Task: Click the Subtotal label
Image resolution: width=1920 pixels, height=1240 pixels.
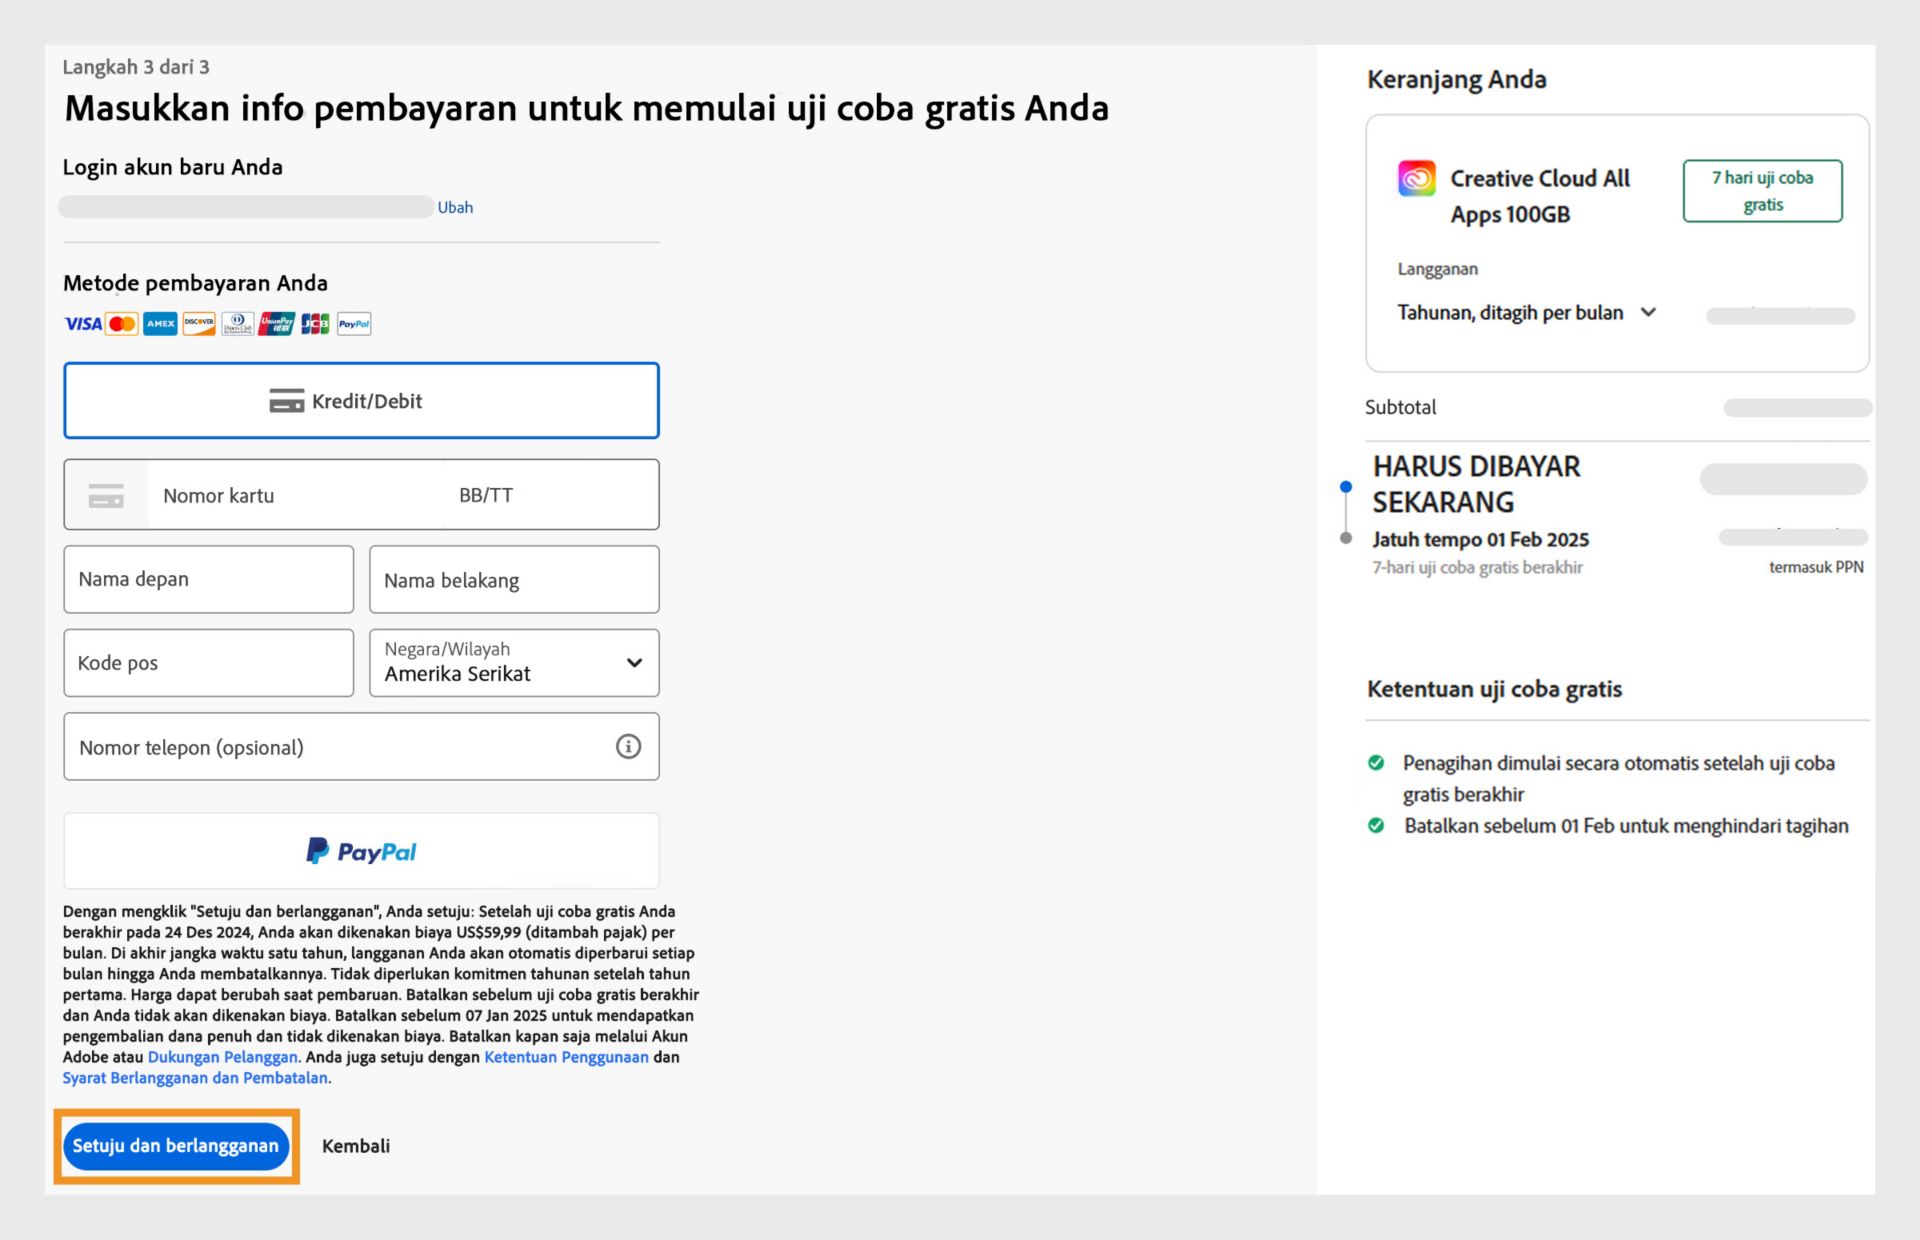Action: (x=1400, y=407)
